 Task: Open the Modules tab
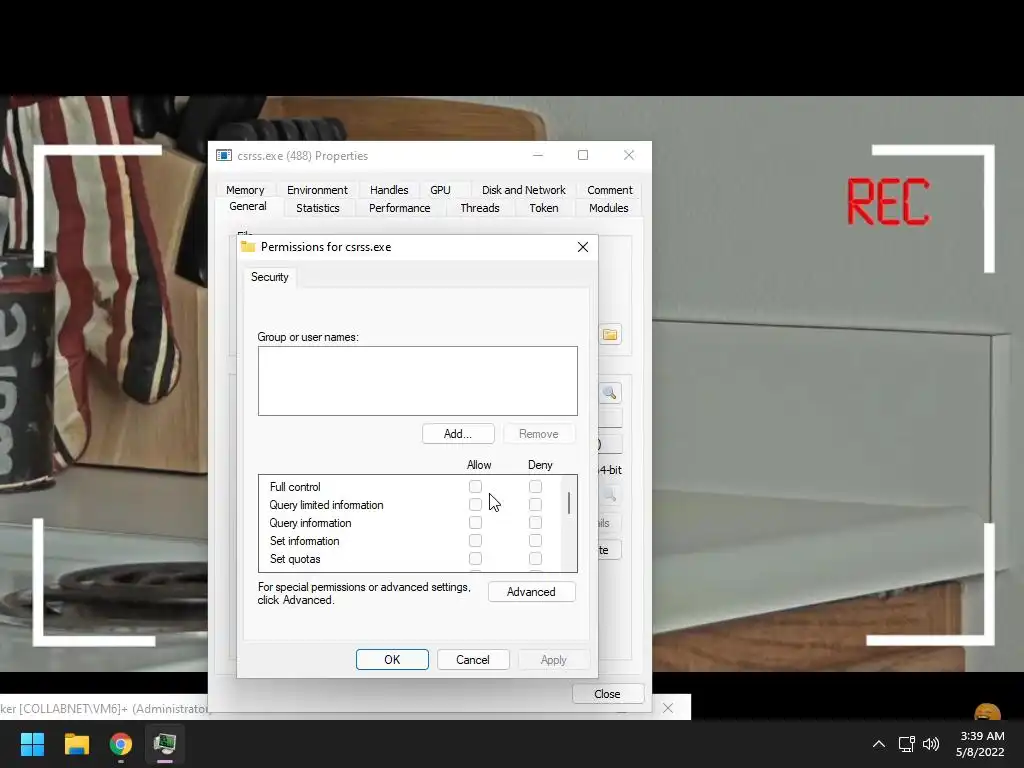[609, 208]
